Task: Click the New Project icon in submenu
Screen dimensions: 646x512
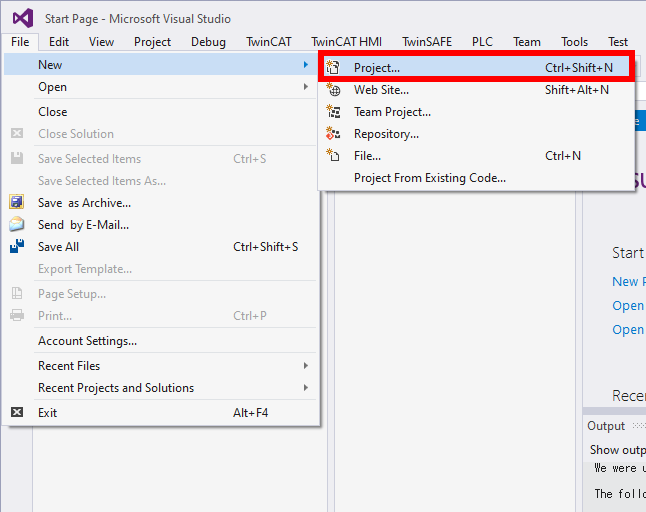Action: [x=334, y=68]
